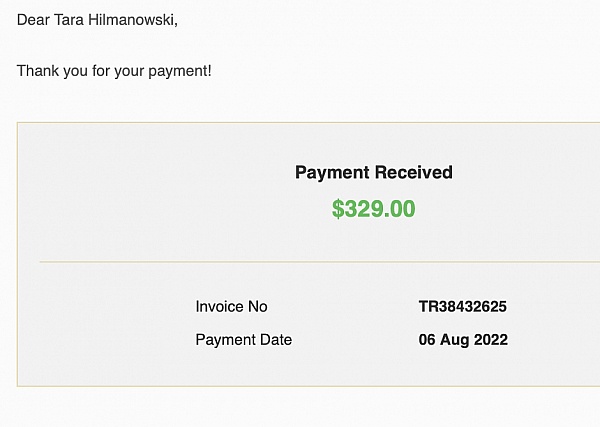Click the 'Invoice No' label
This screenshot has height=427, width=600.
[232, 306]
